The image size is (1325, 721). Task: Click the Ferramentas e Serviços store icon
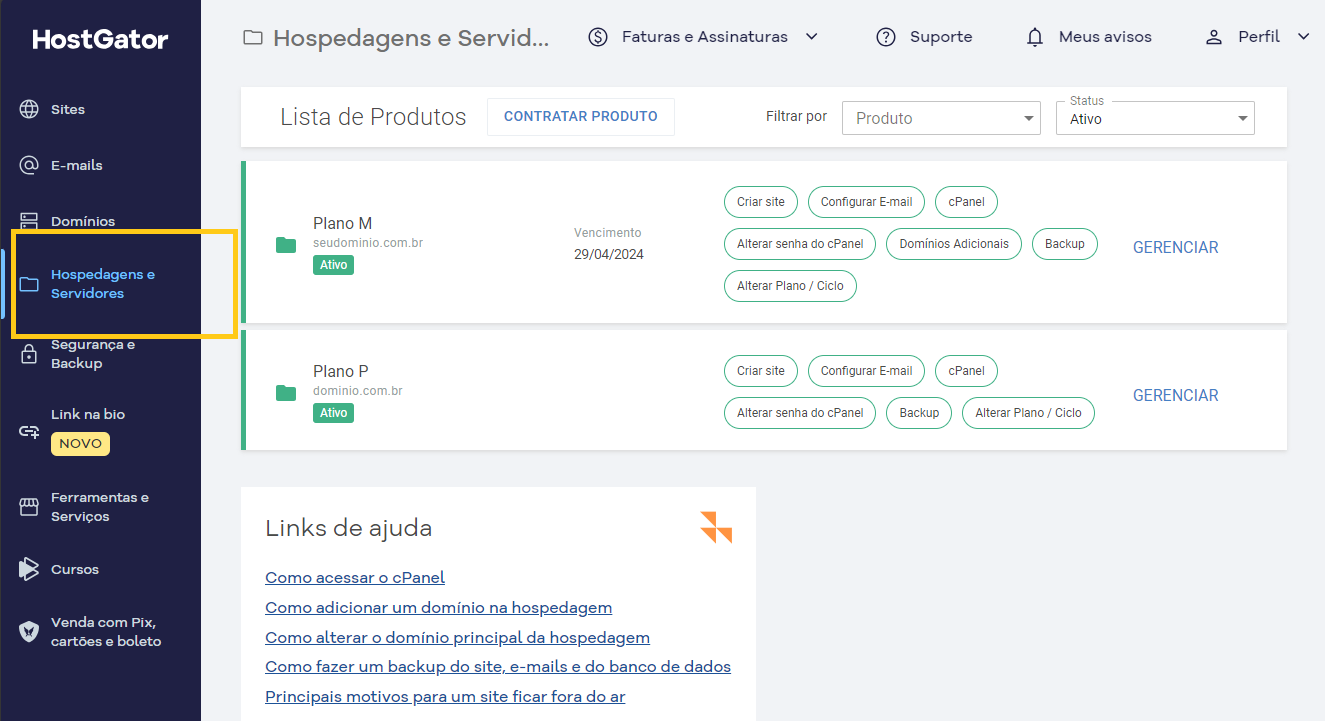click(x=29, y=507)
